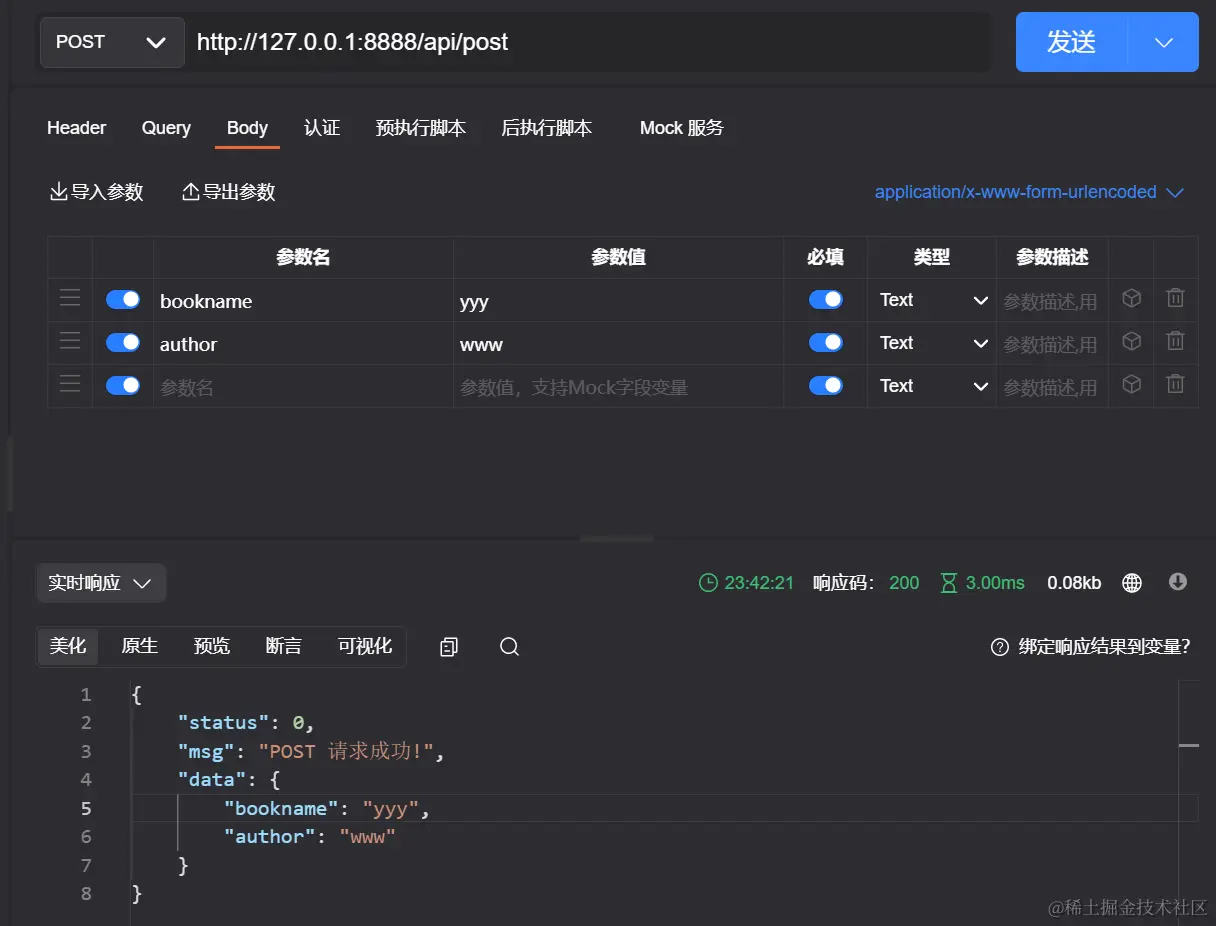Click the drag handle of the empty parameter row
This screenshot has width=1216, height=926.
coord(69,385)
